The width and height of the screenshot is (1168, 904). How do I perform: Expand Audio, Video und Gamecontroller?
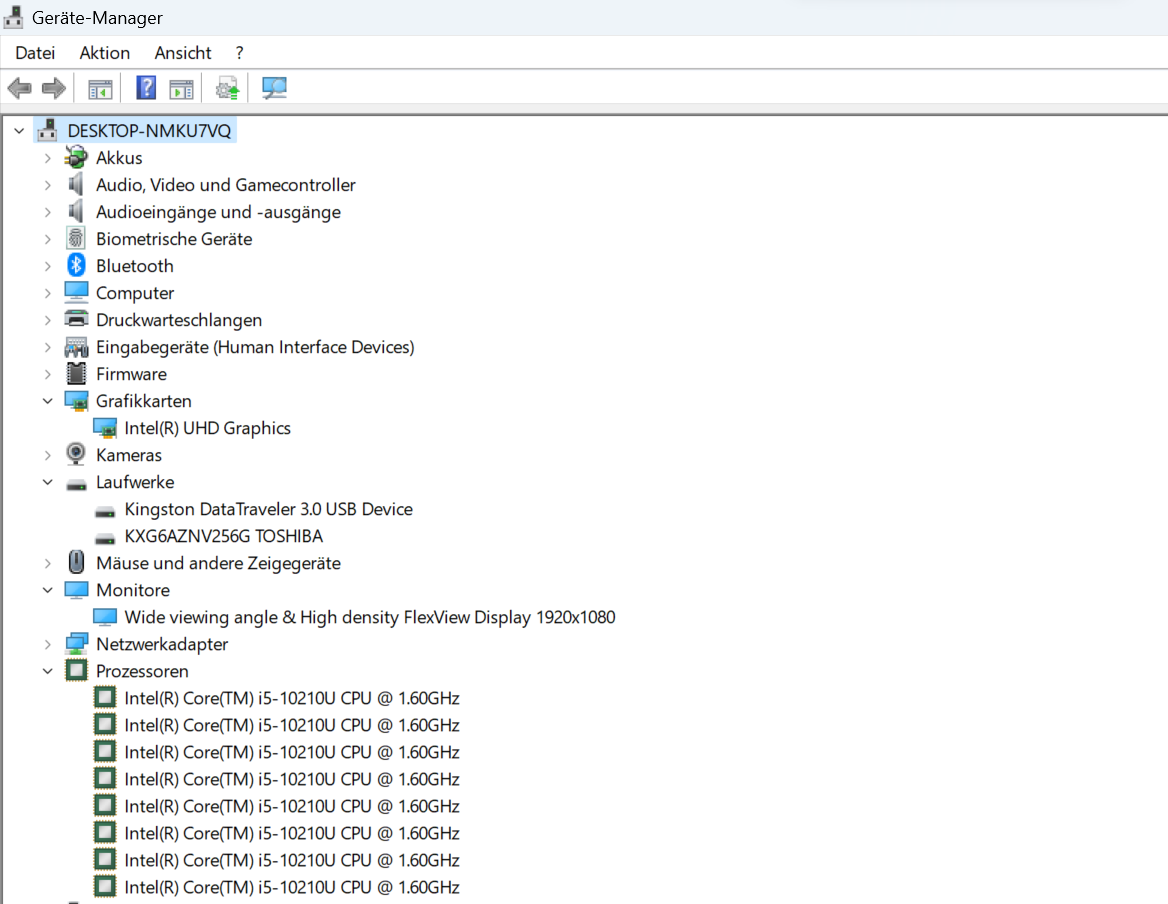click(48, 185)
